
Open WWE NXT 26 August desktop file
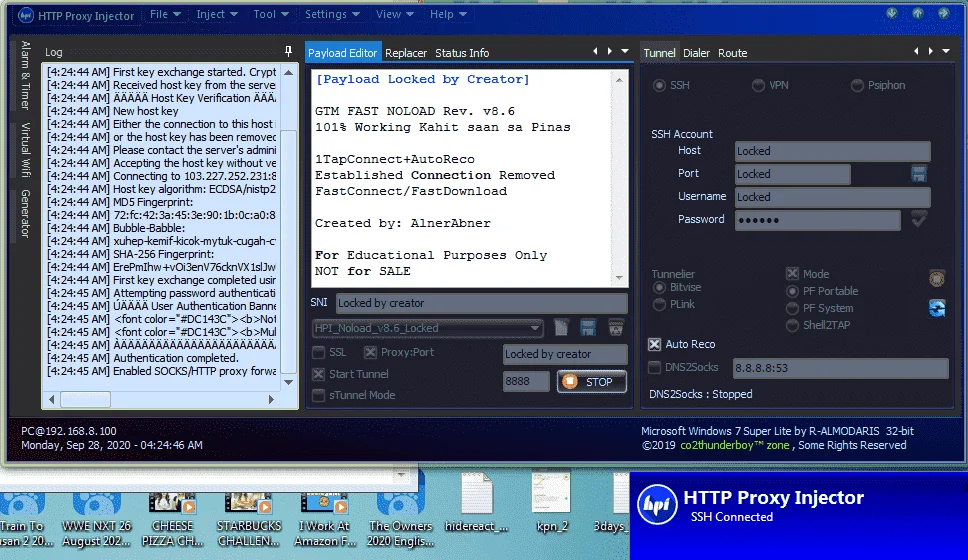coord(96,520)
